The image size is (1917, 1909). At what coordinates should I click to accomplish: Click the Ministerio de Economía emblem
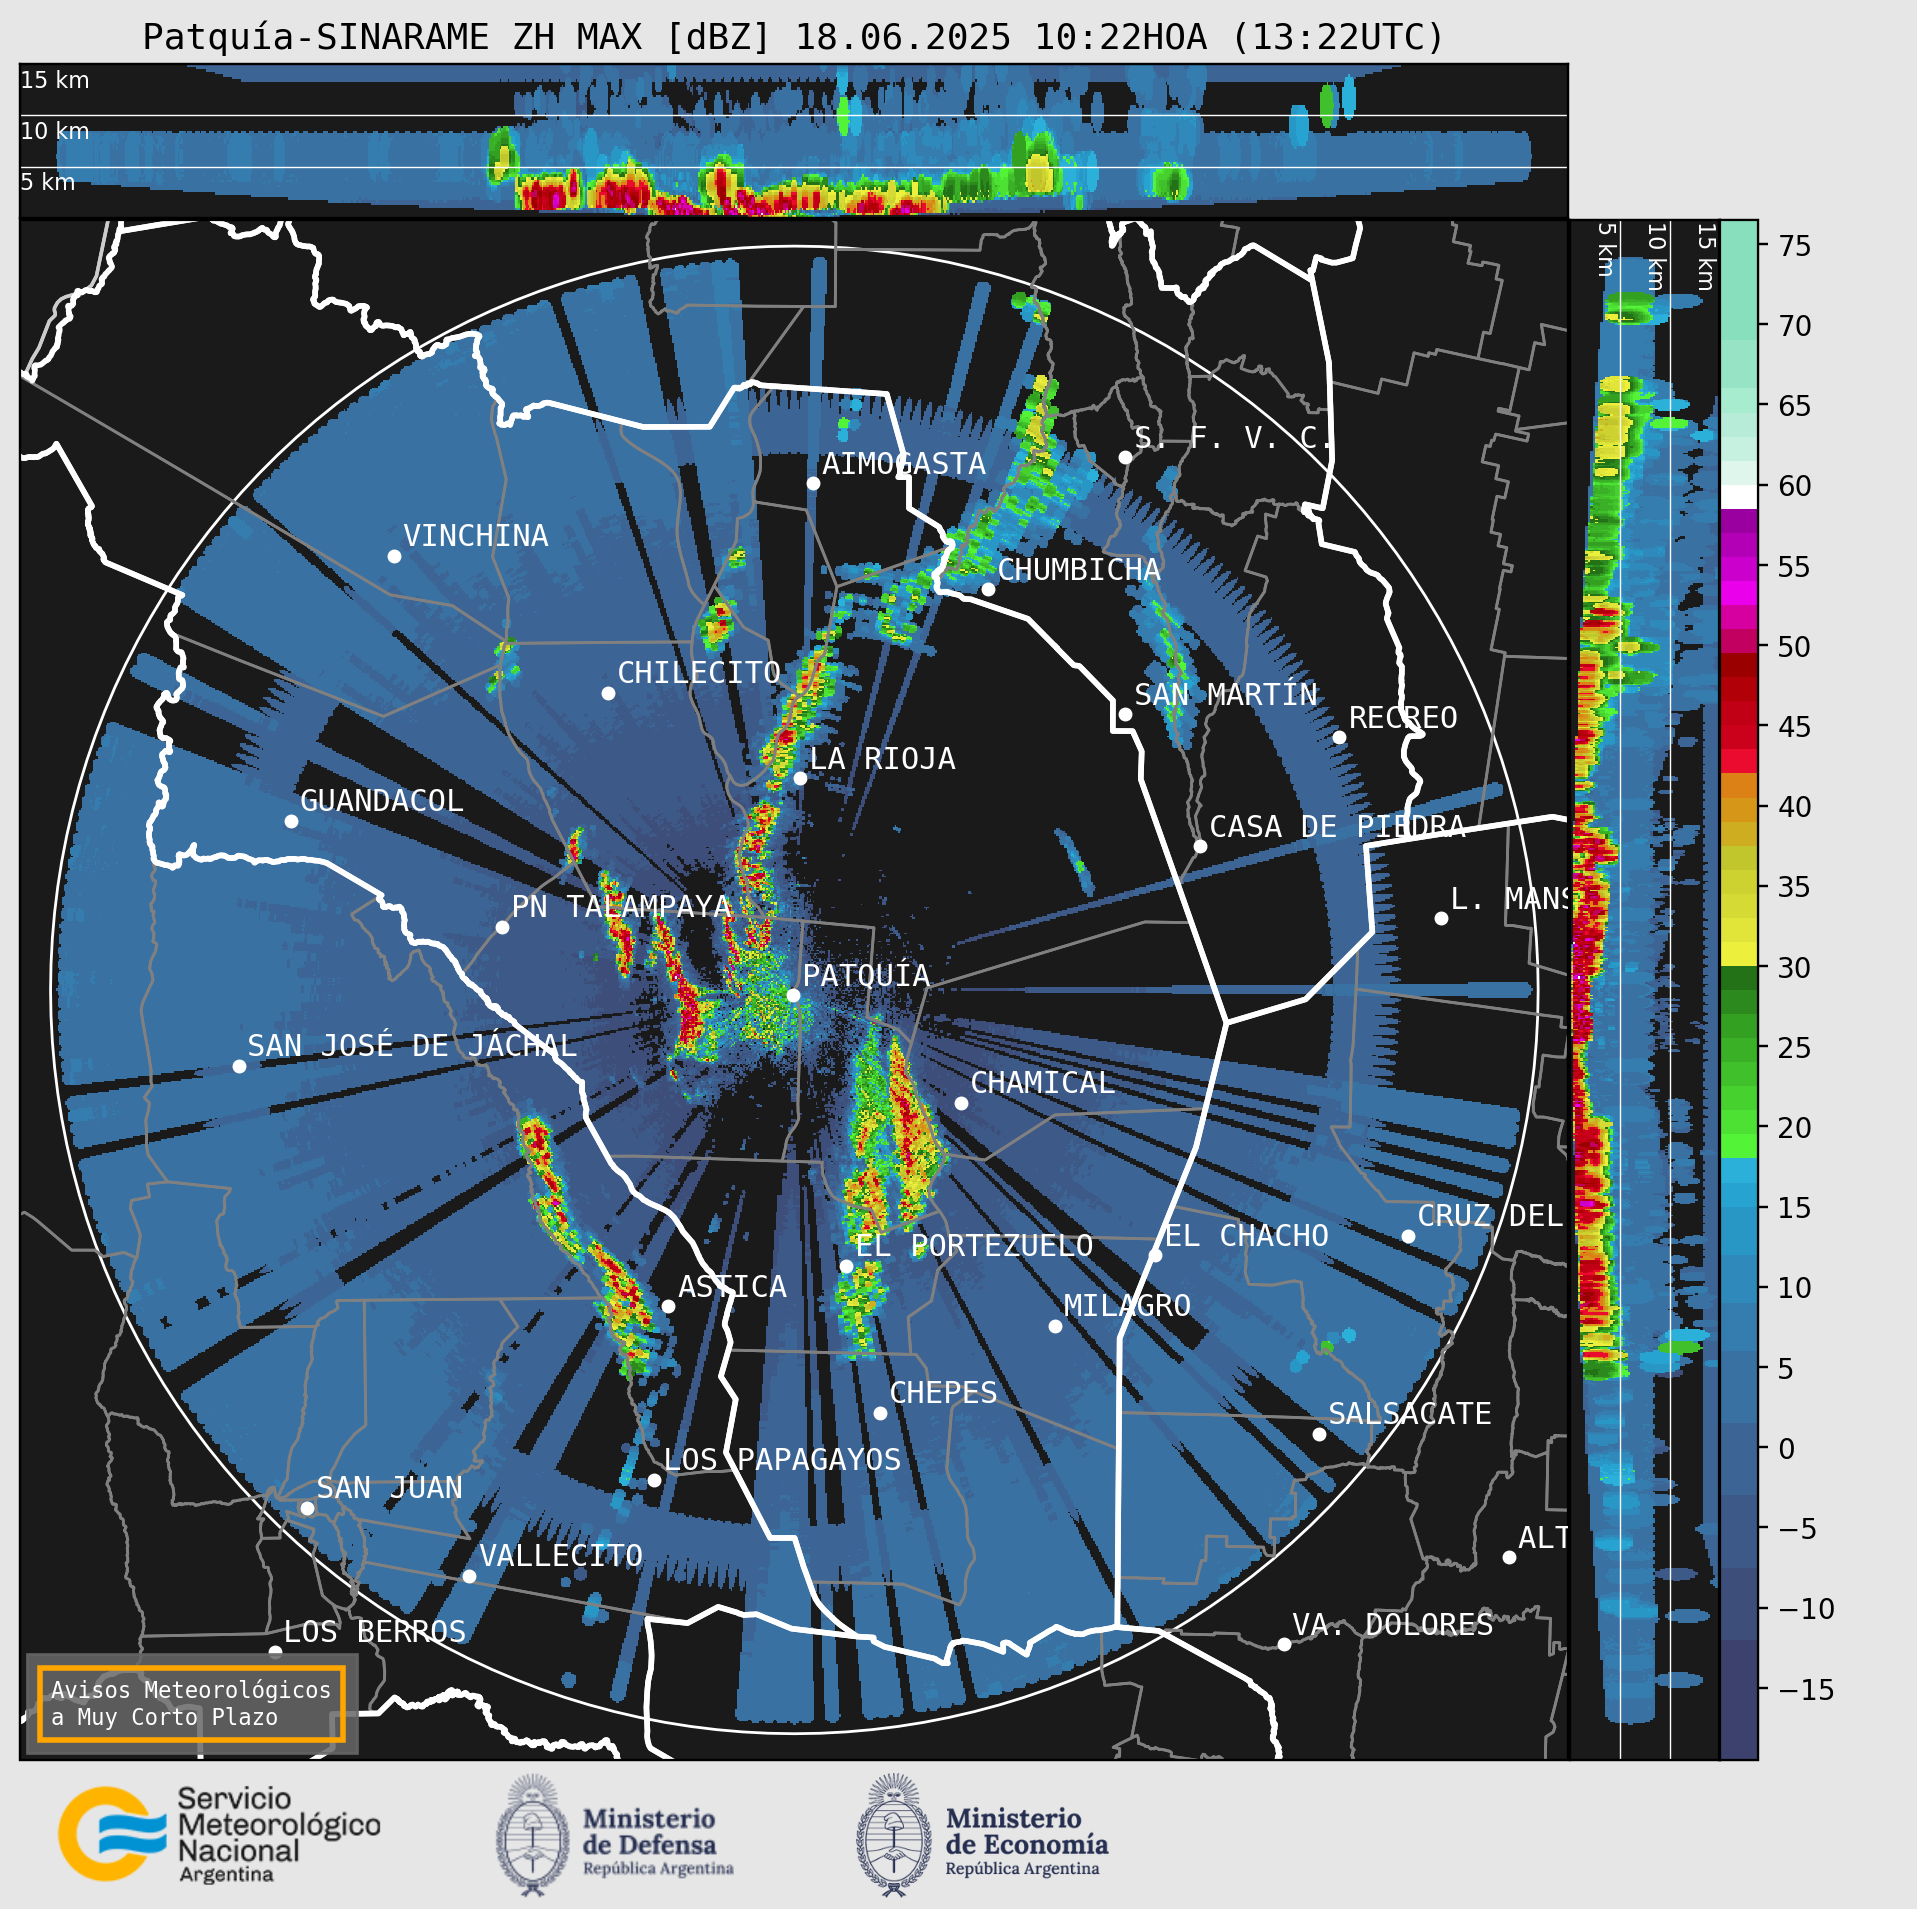(x=893, y=1835)
